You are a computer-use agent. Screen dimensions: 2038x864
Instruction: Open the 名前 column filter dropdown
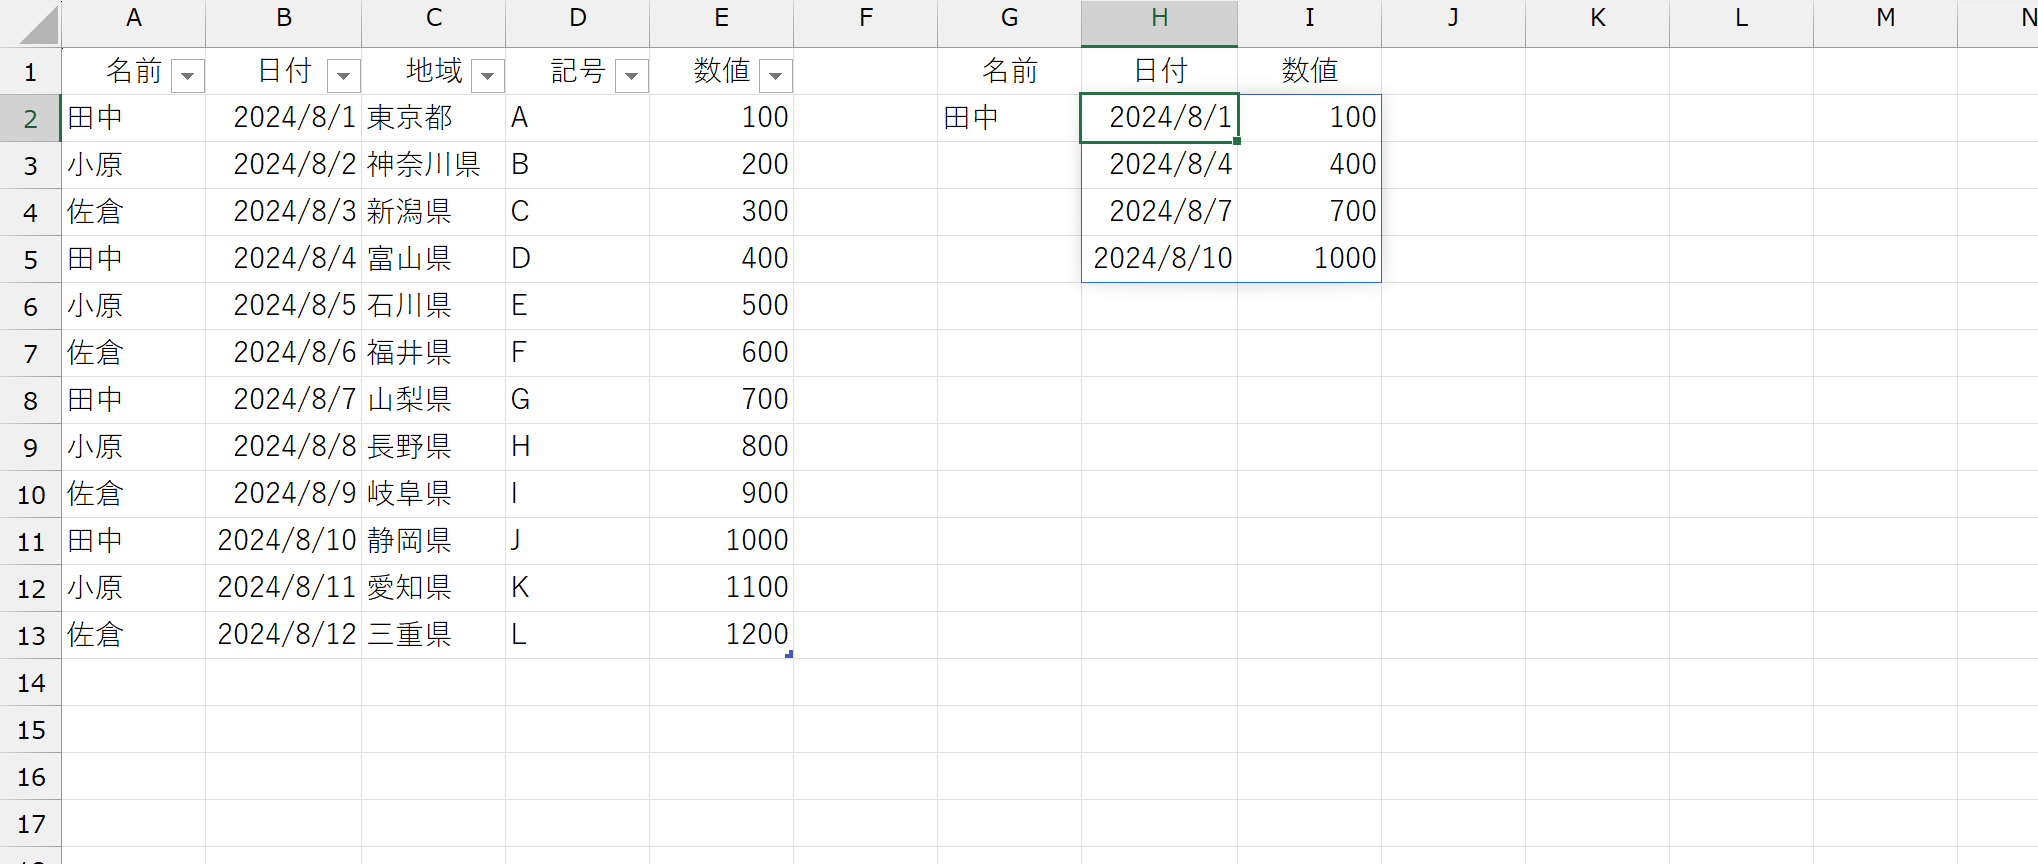[x=187, y=76]
